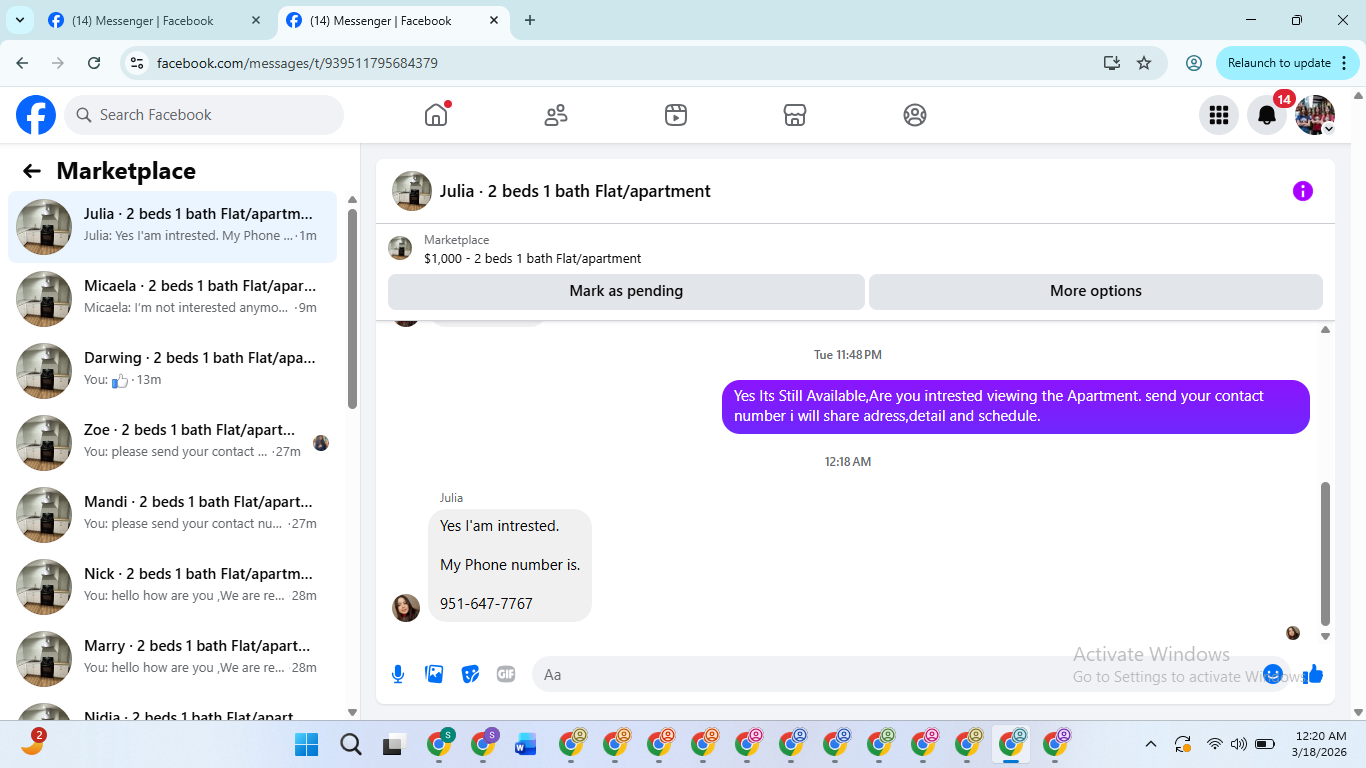The width and height of the screenshot is (1366, 768).
Task: Click the Search Facebook field
Action: 204,115
